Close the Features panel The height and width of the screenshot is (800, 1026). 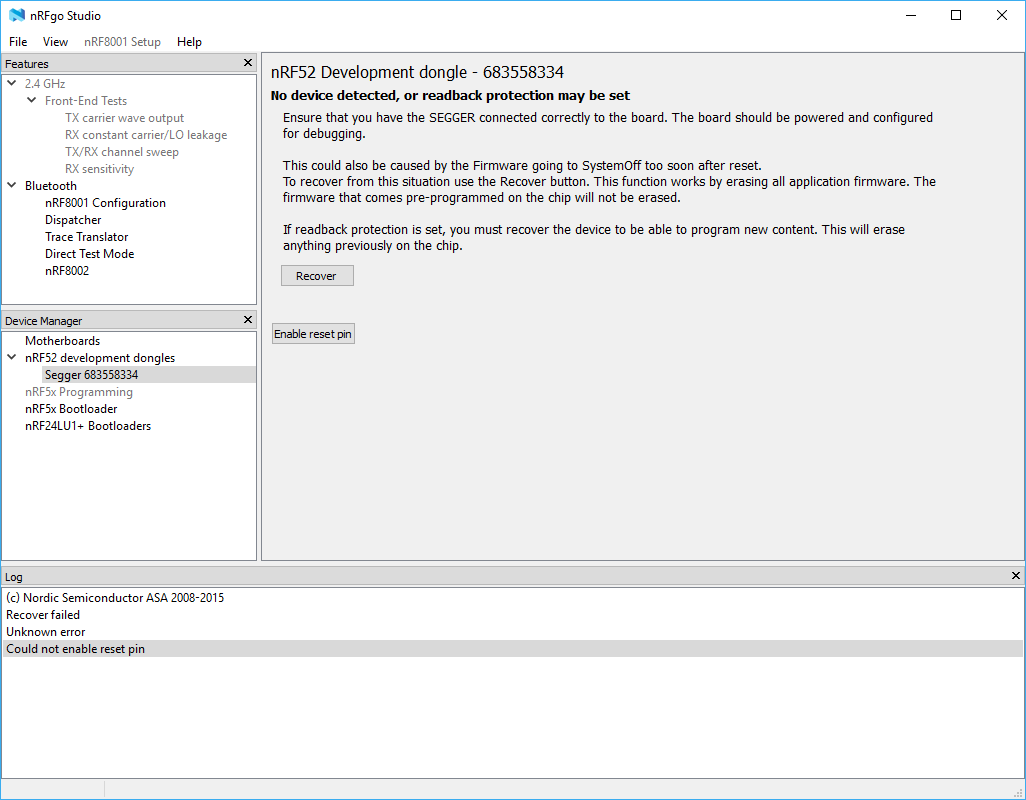coord(248,63)
